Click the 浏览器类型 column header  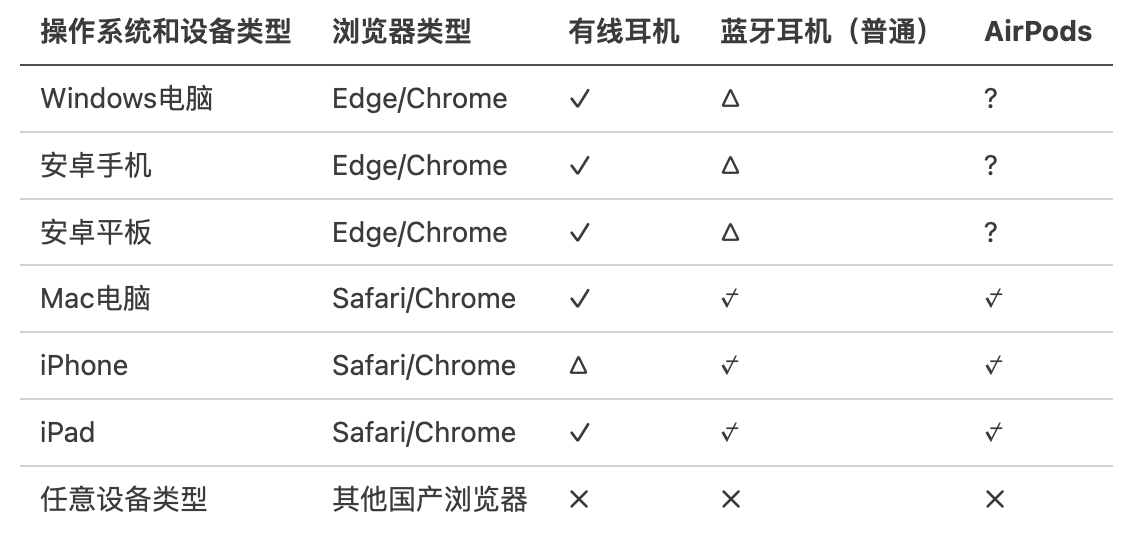[x=401, y=32]
